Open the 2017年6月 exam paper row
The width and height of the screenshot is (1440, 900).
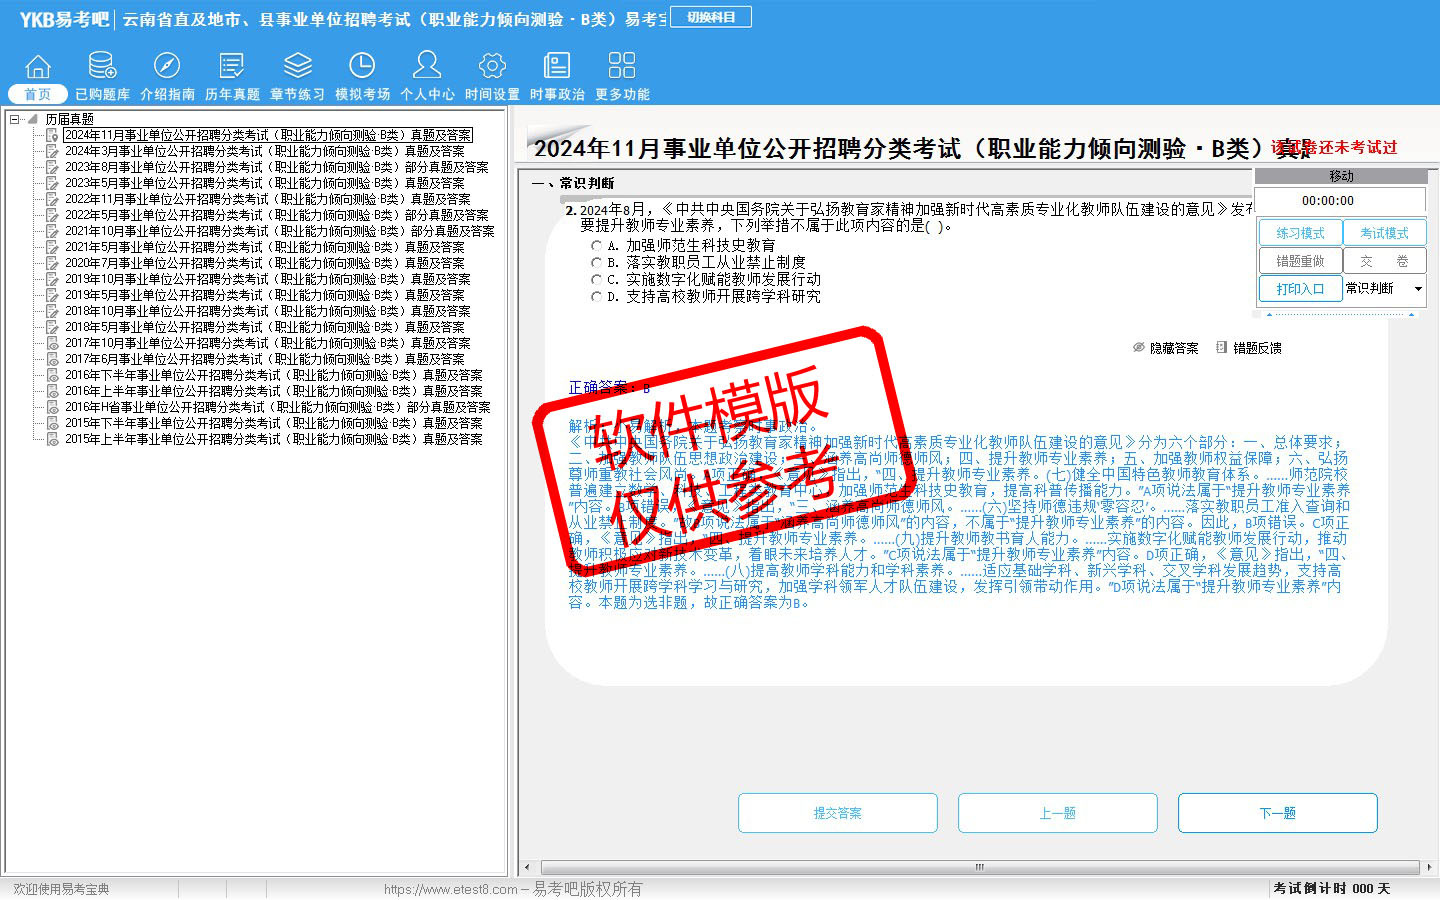tap(264, 359)
